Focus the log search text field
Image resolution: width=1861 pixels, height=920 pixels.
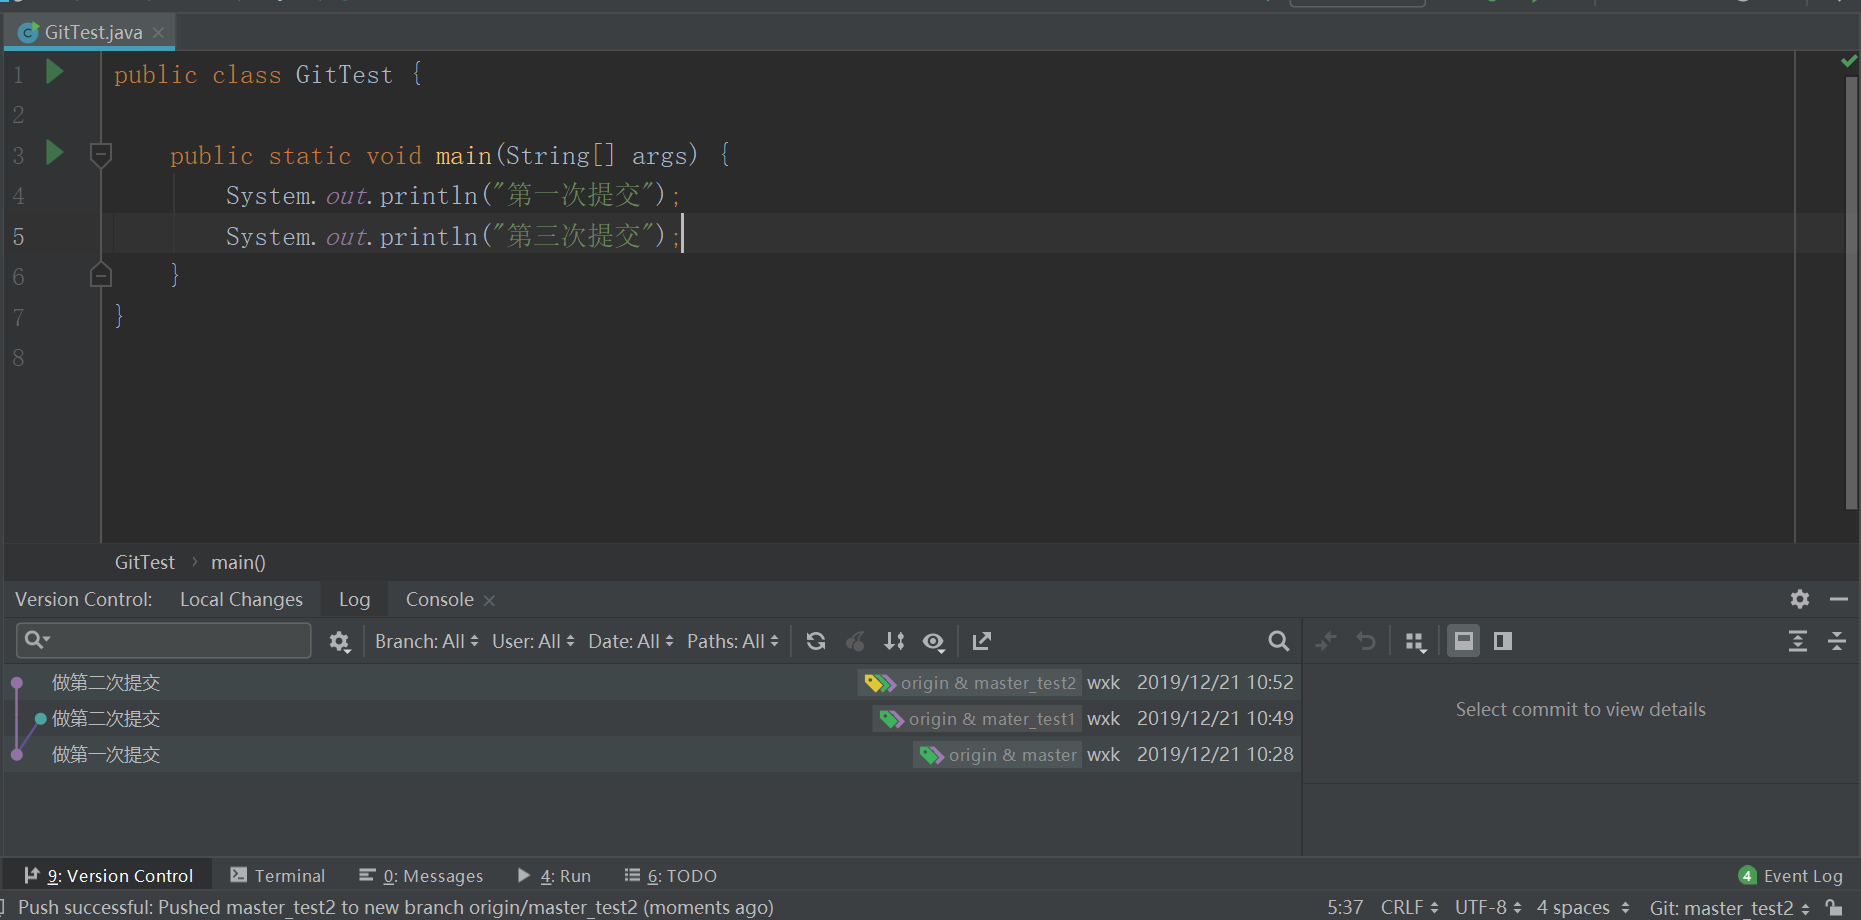tap(164, 640)
